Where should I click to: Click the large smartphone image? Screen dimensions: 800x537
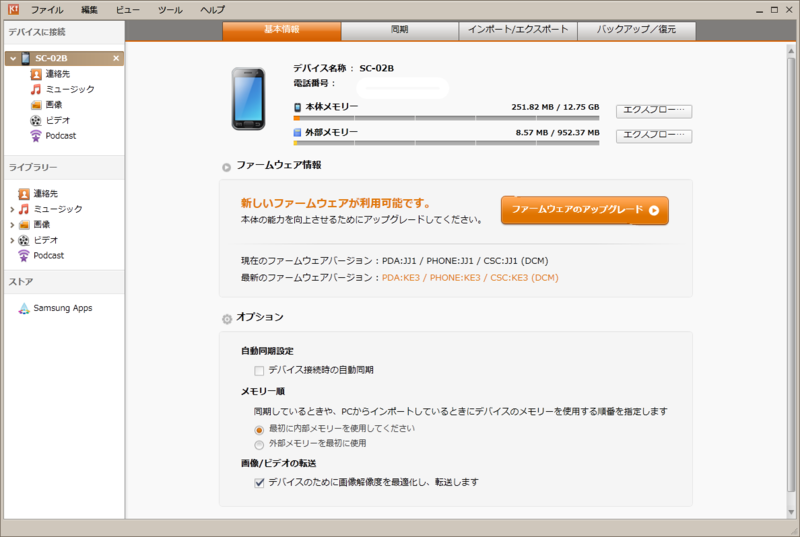coord(248,98)
